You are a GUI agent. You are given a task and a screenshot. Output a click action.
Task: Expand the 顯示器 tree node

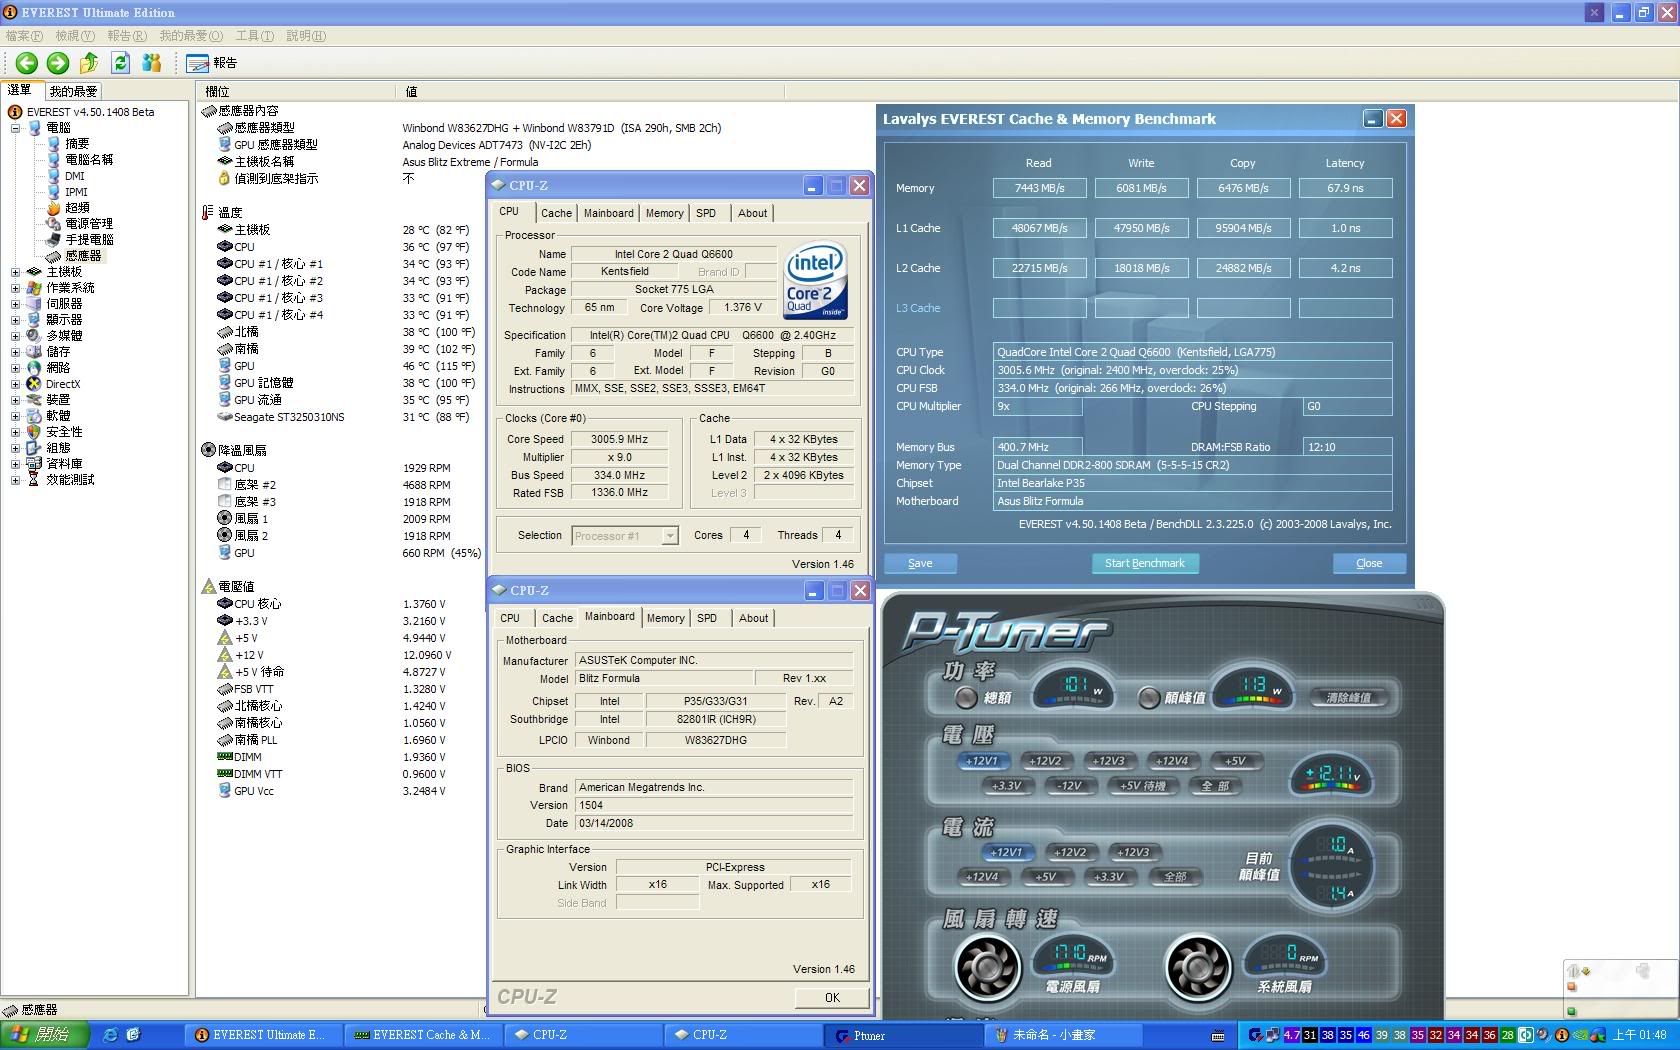tap(15, 320)
